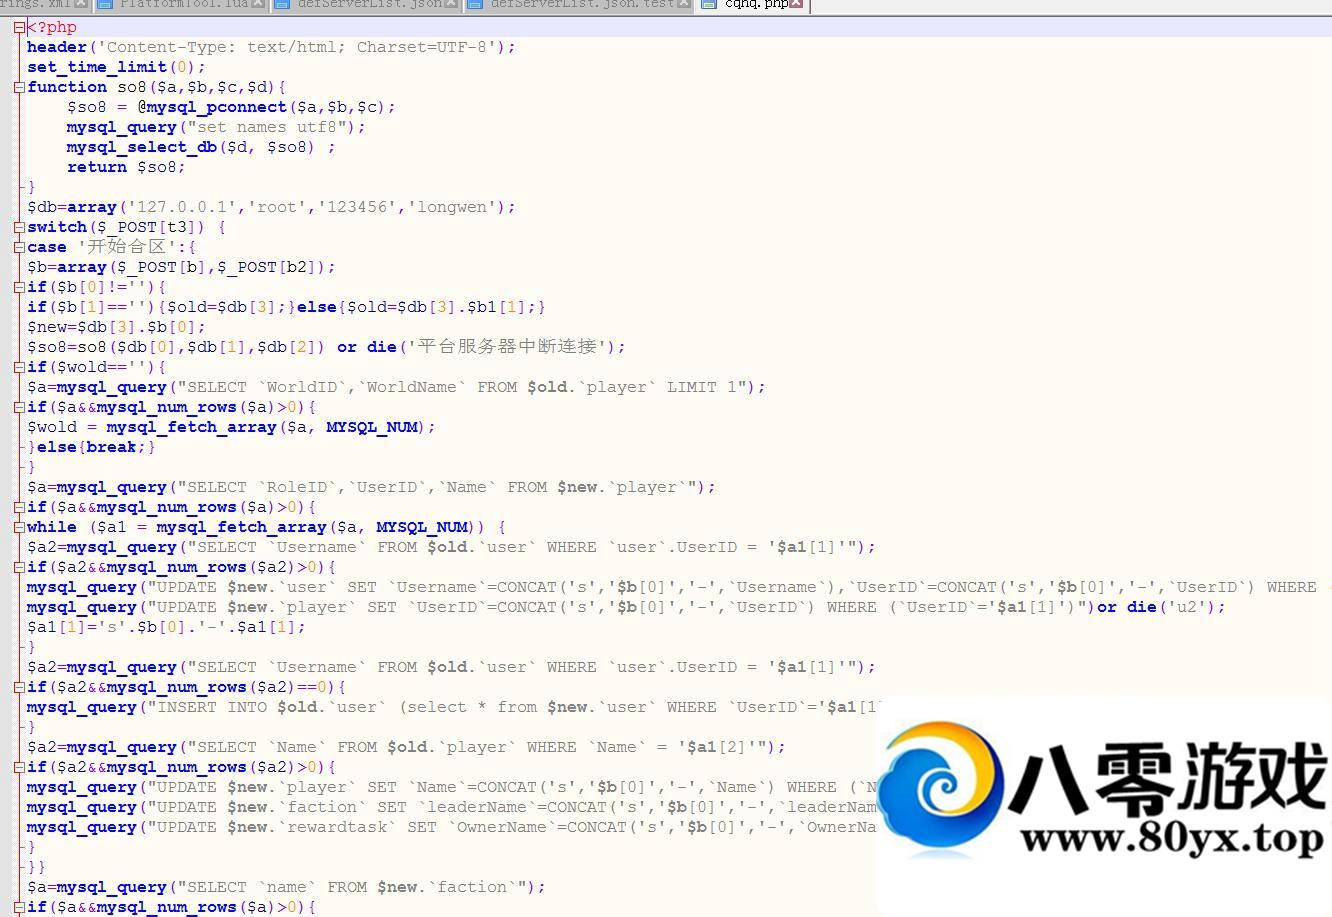Click the SELECT `WorldID`,`WorldName` query line

coord(396,387)
